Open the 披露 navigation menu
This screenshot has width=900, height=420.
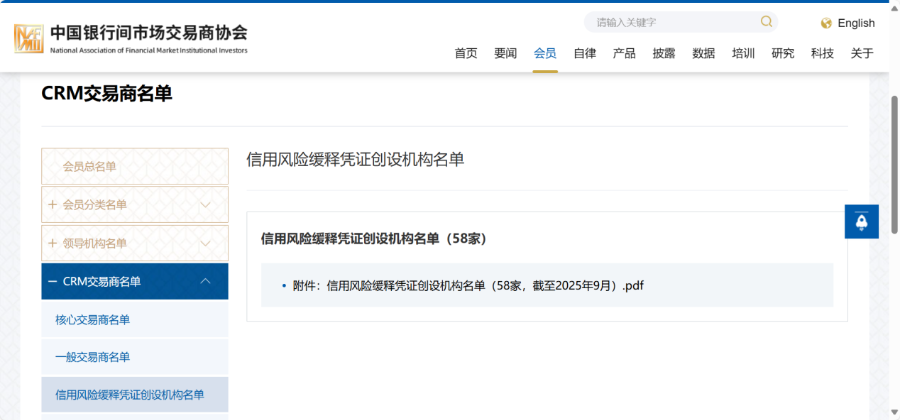pyautogui.click(x=663, y=54)
